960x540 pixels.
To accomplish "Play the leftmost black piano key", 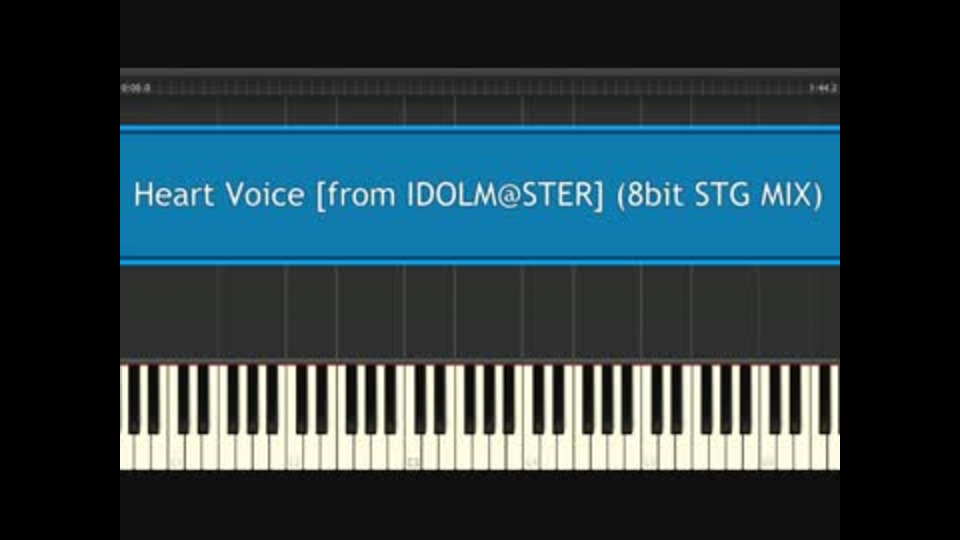I will [x=134, y=399].
